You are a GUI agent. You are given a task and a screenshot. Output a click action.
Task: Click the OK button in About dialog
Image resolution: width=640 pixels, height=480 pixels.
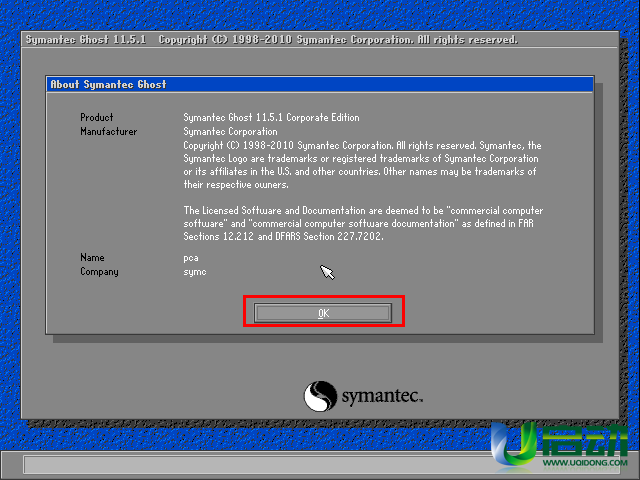[323, 313]
